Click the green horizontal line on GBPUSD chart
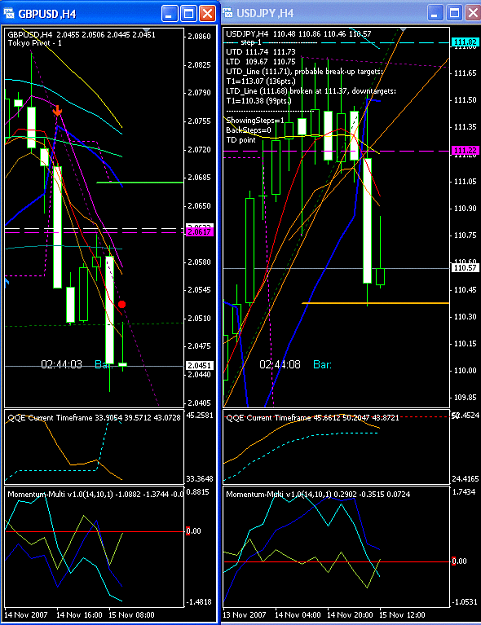Screen dimensions: 481x625 tap(140, 183)
